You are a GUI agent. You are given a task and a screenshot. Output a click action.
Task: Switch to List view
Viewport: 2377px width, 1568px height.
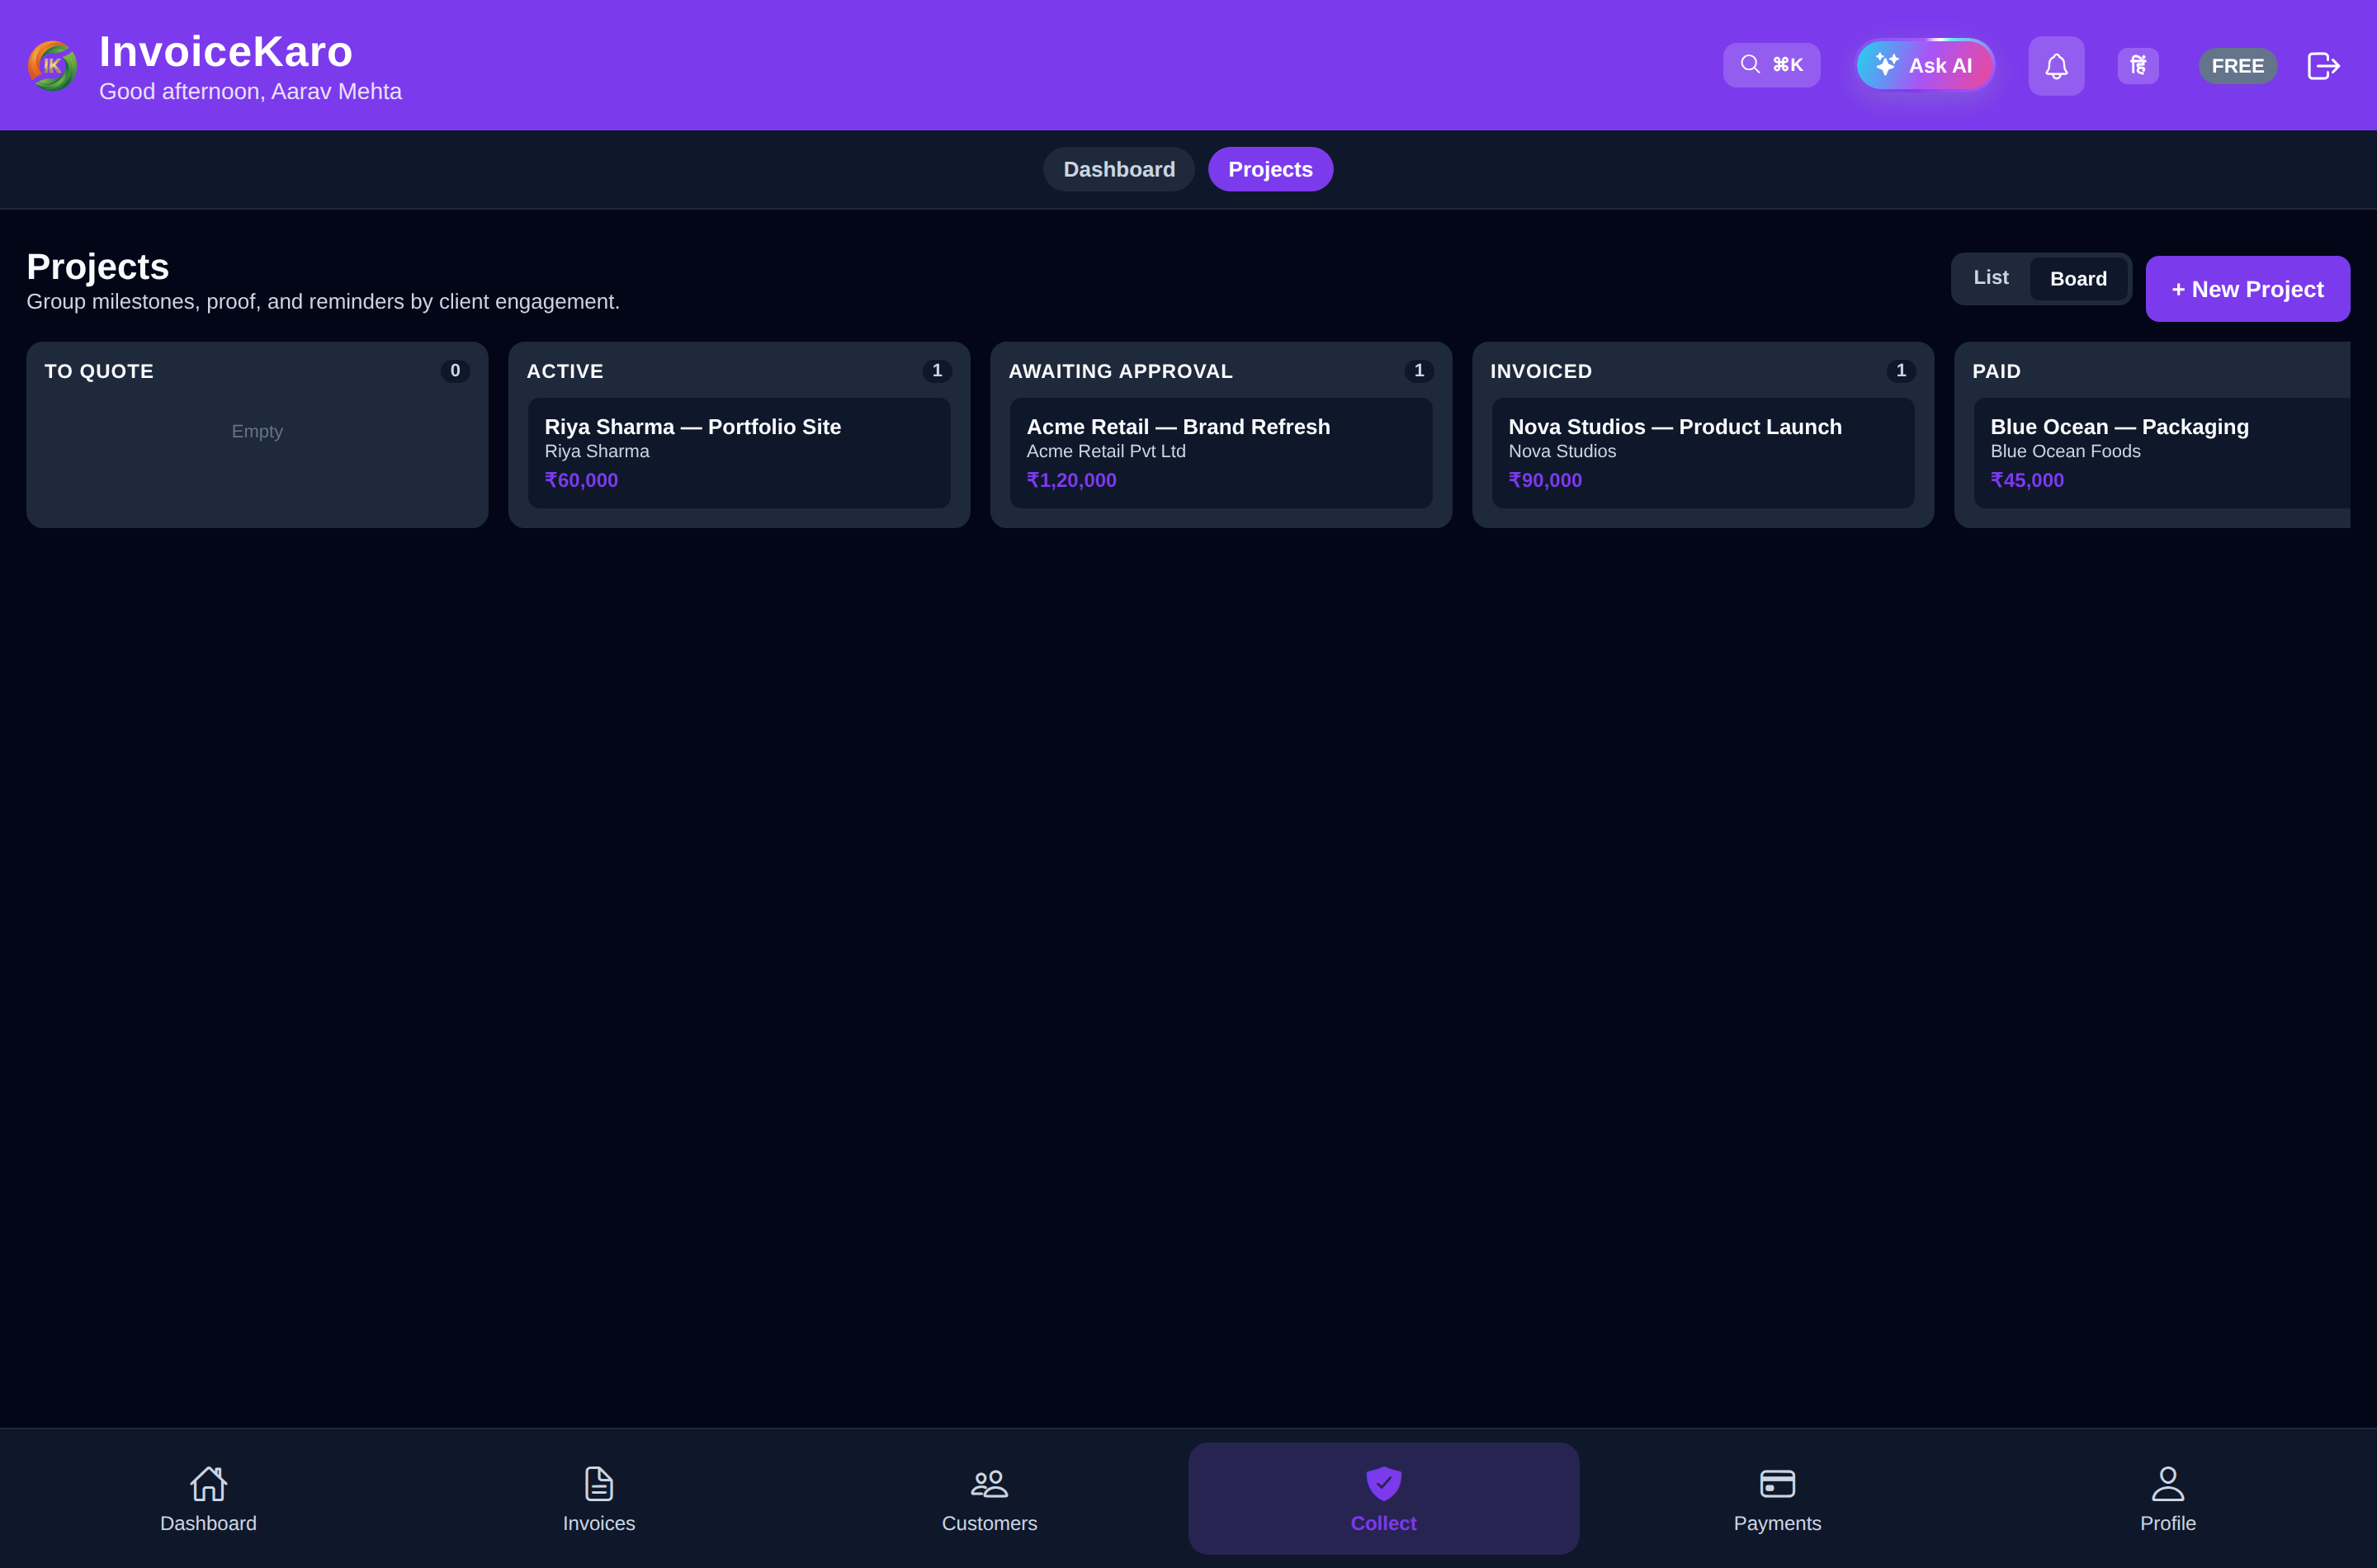click(x=1990, y=278)
